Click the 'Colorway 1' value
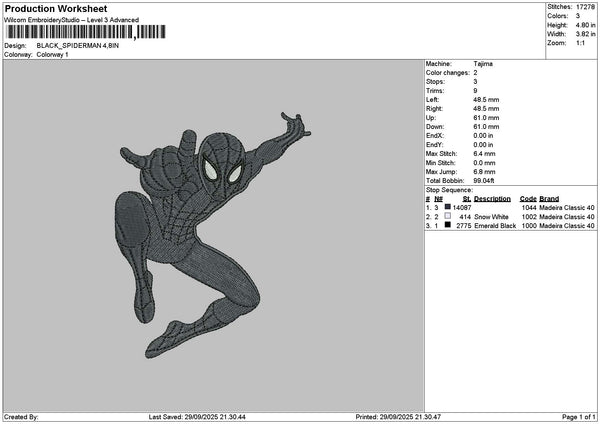600x424 pixels. tap(52, 55)
